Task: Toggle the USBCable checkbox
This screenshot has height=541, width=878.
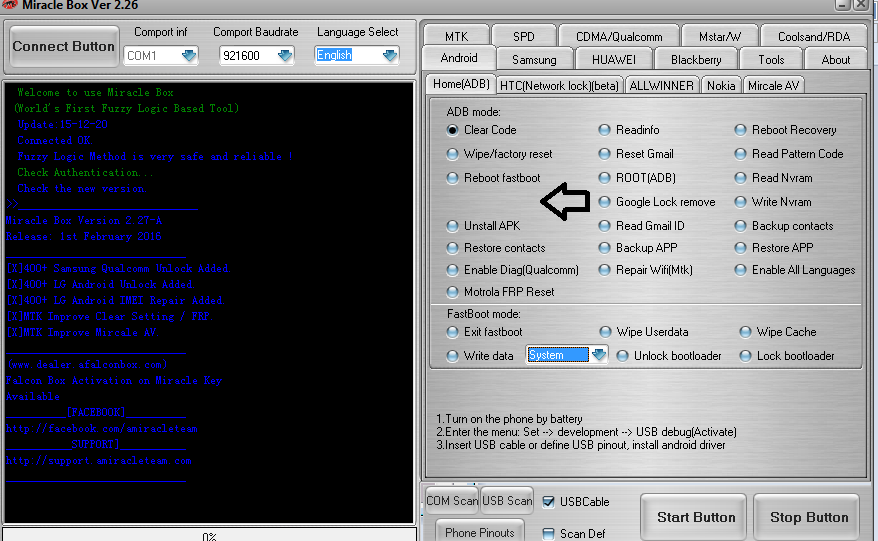Action: (548, 502)
